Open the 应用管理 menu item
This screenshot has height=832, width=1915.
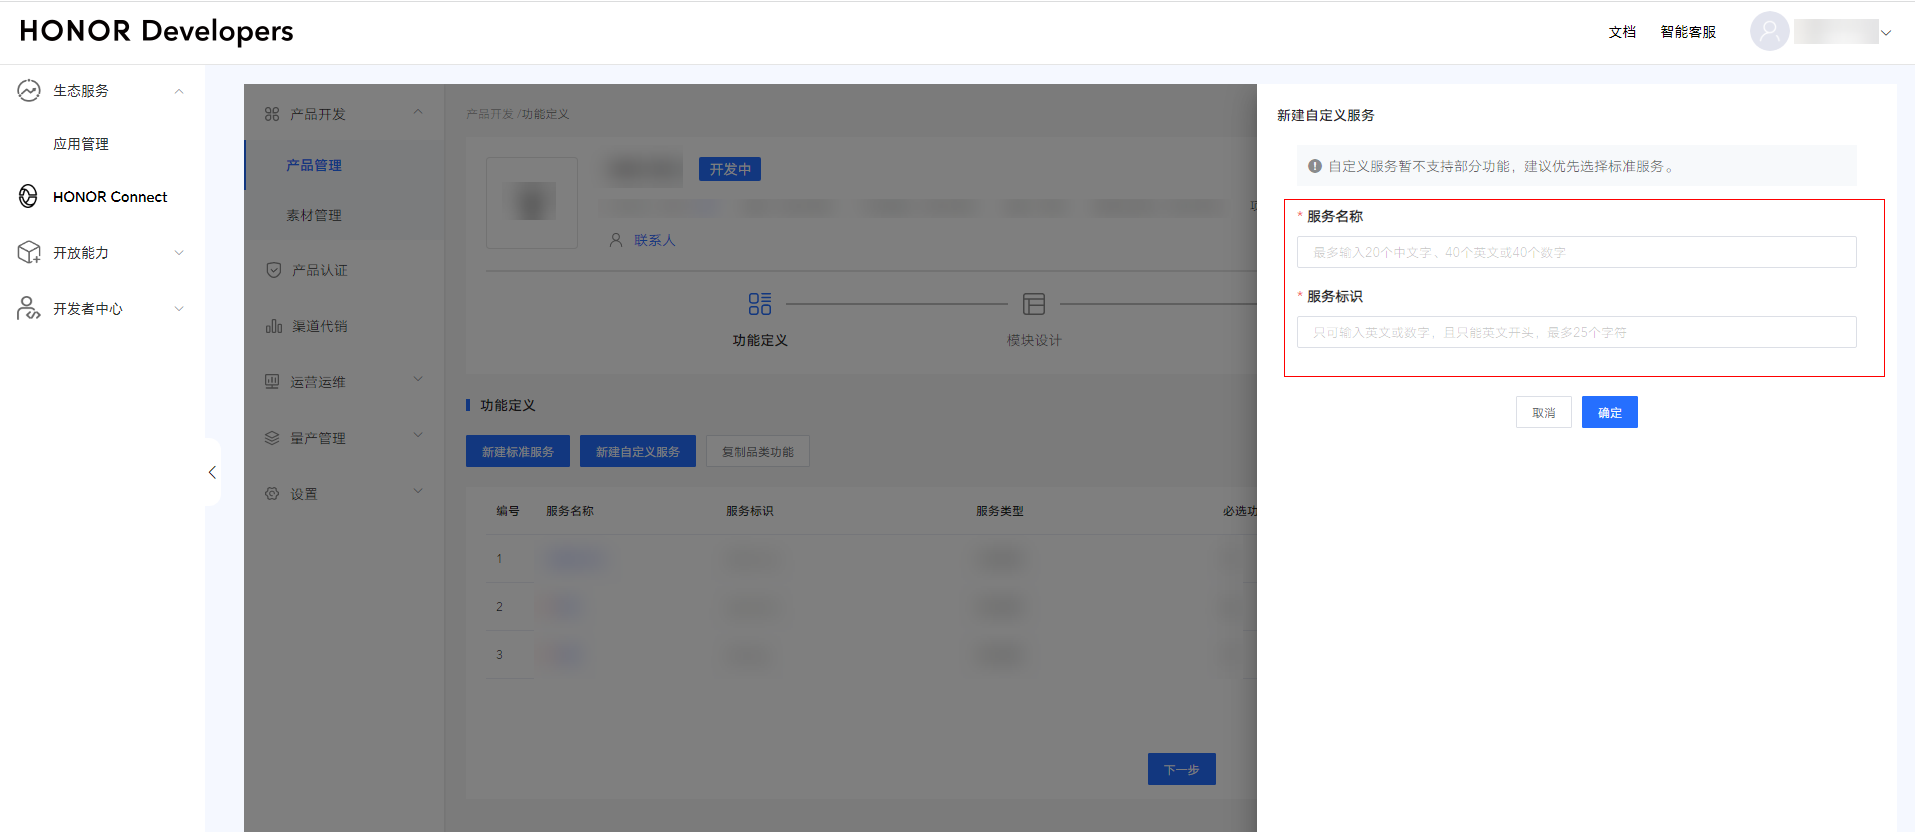(81, 144)
